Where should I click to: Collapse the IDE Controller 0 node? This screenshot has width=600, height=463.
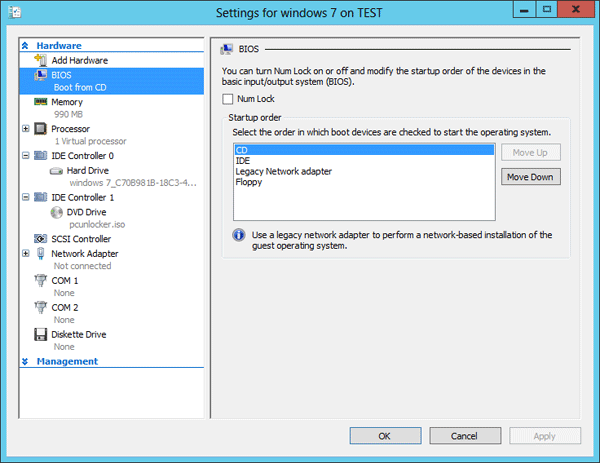[26, 156]
